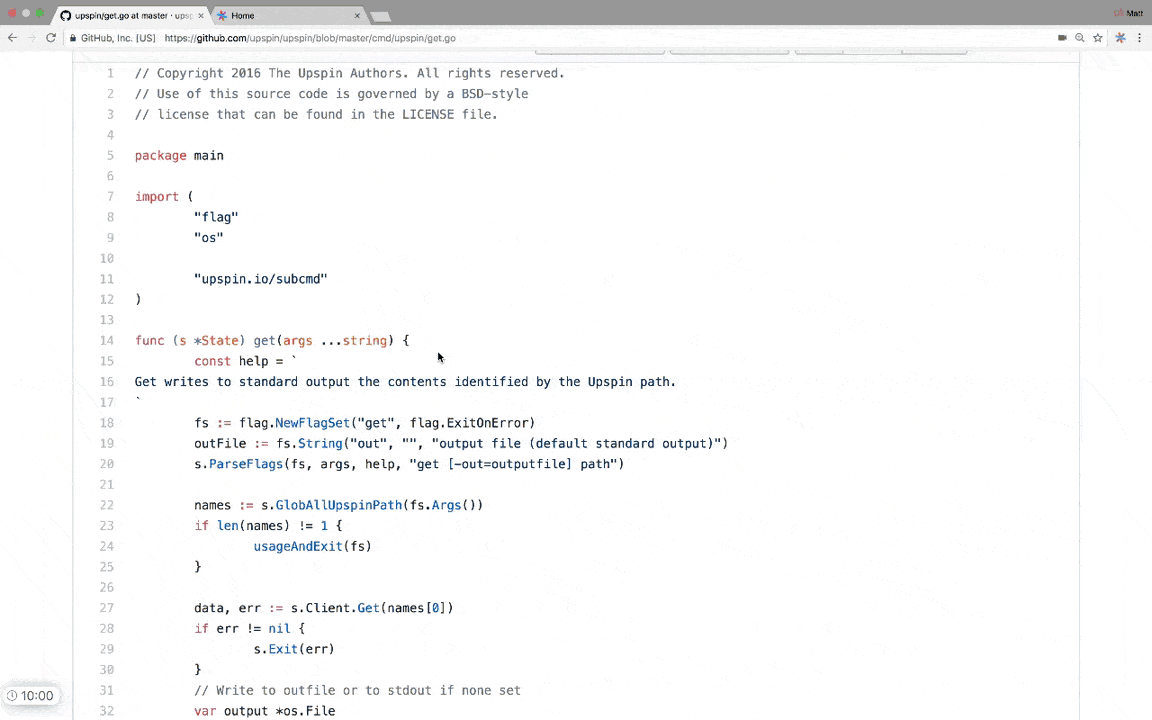Viewport: 1152px width, 720px height.
Task: Click the browser forward arrow
Action: (31, 38)
